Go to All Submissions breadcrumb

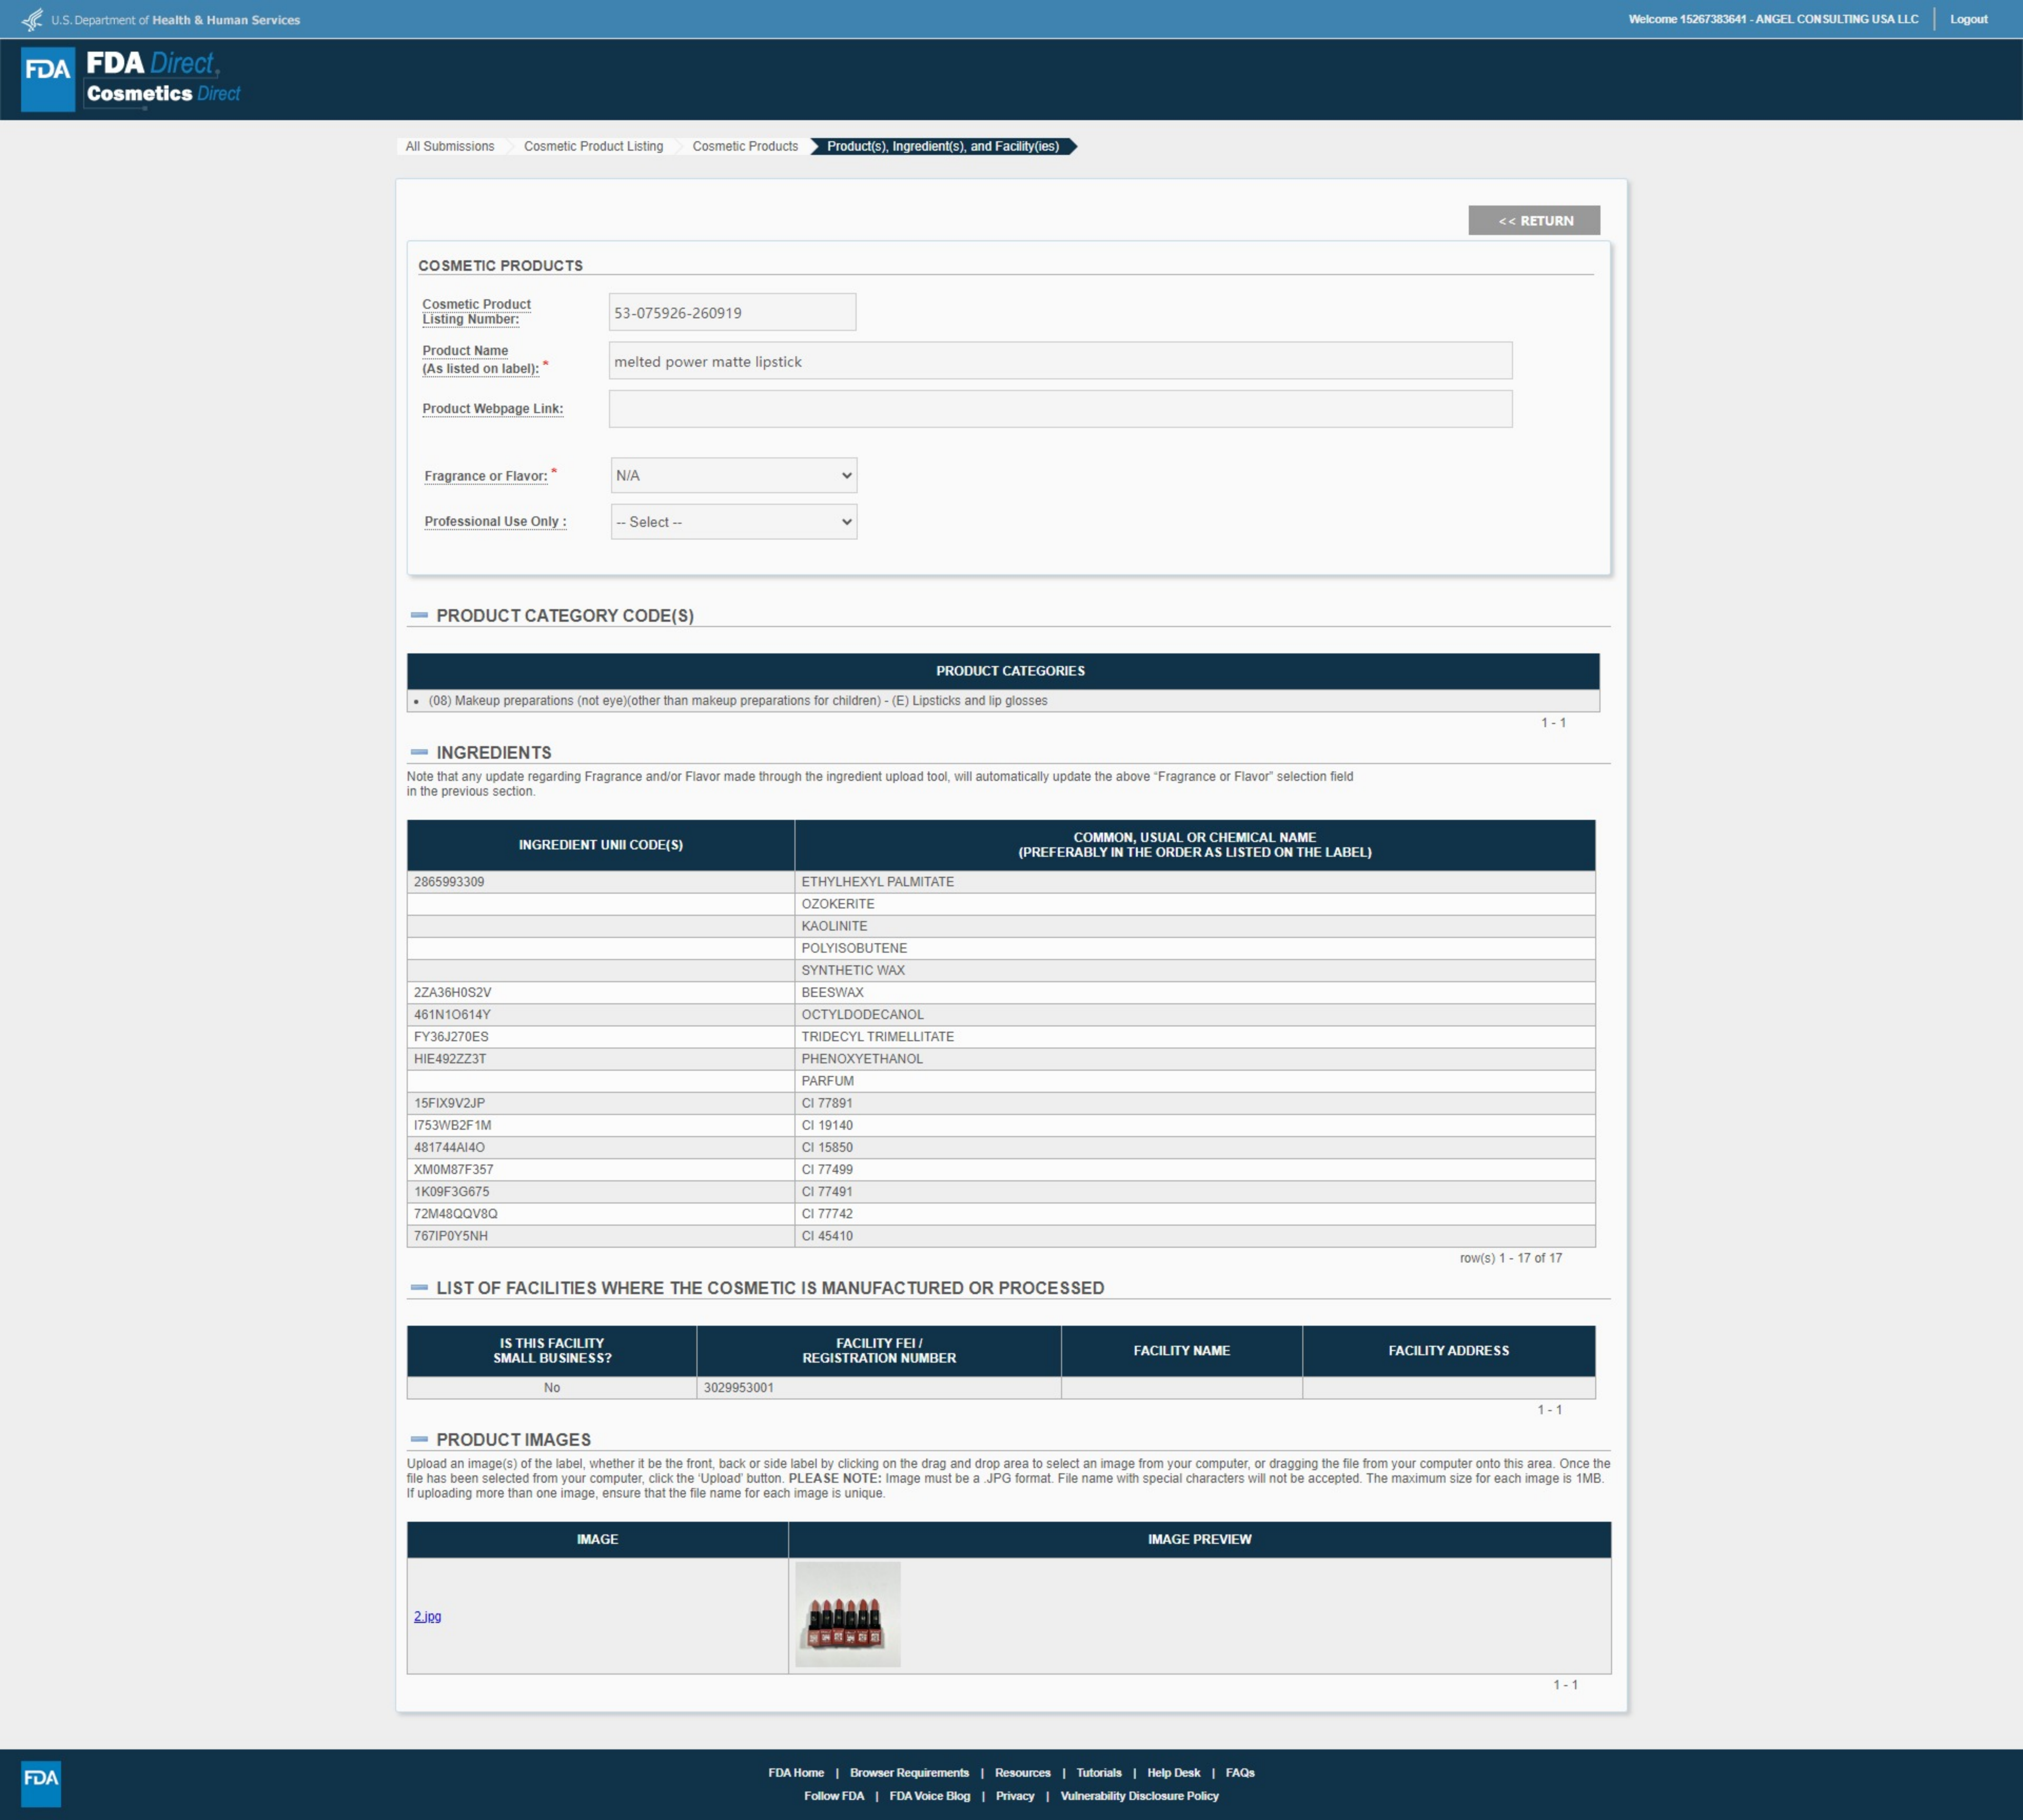coord(450,146)
